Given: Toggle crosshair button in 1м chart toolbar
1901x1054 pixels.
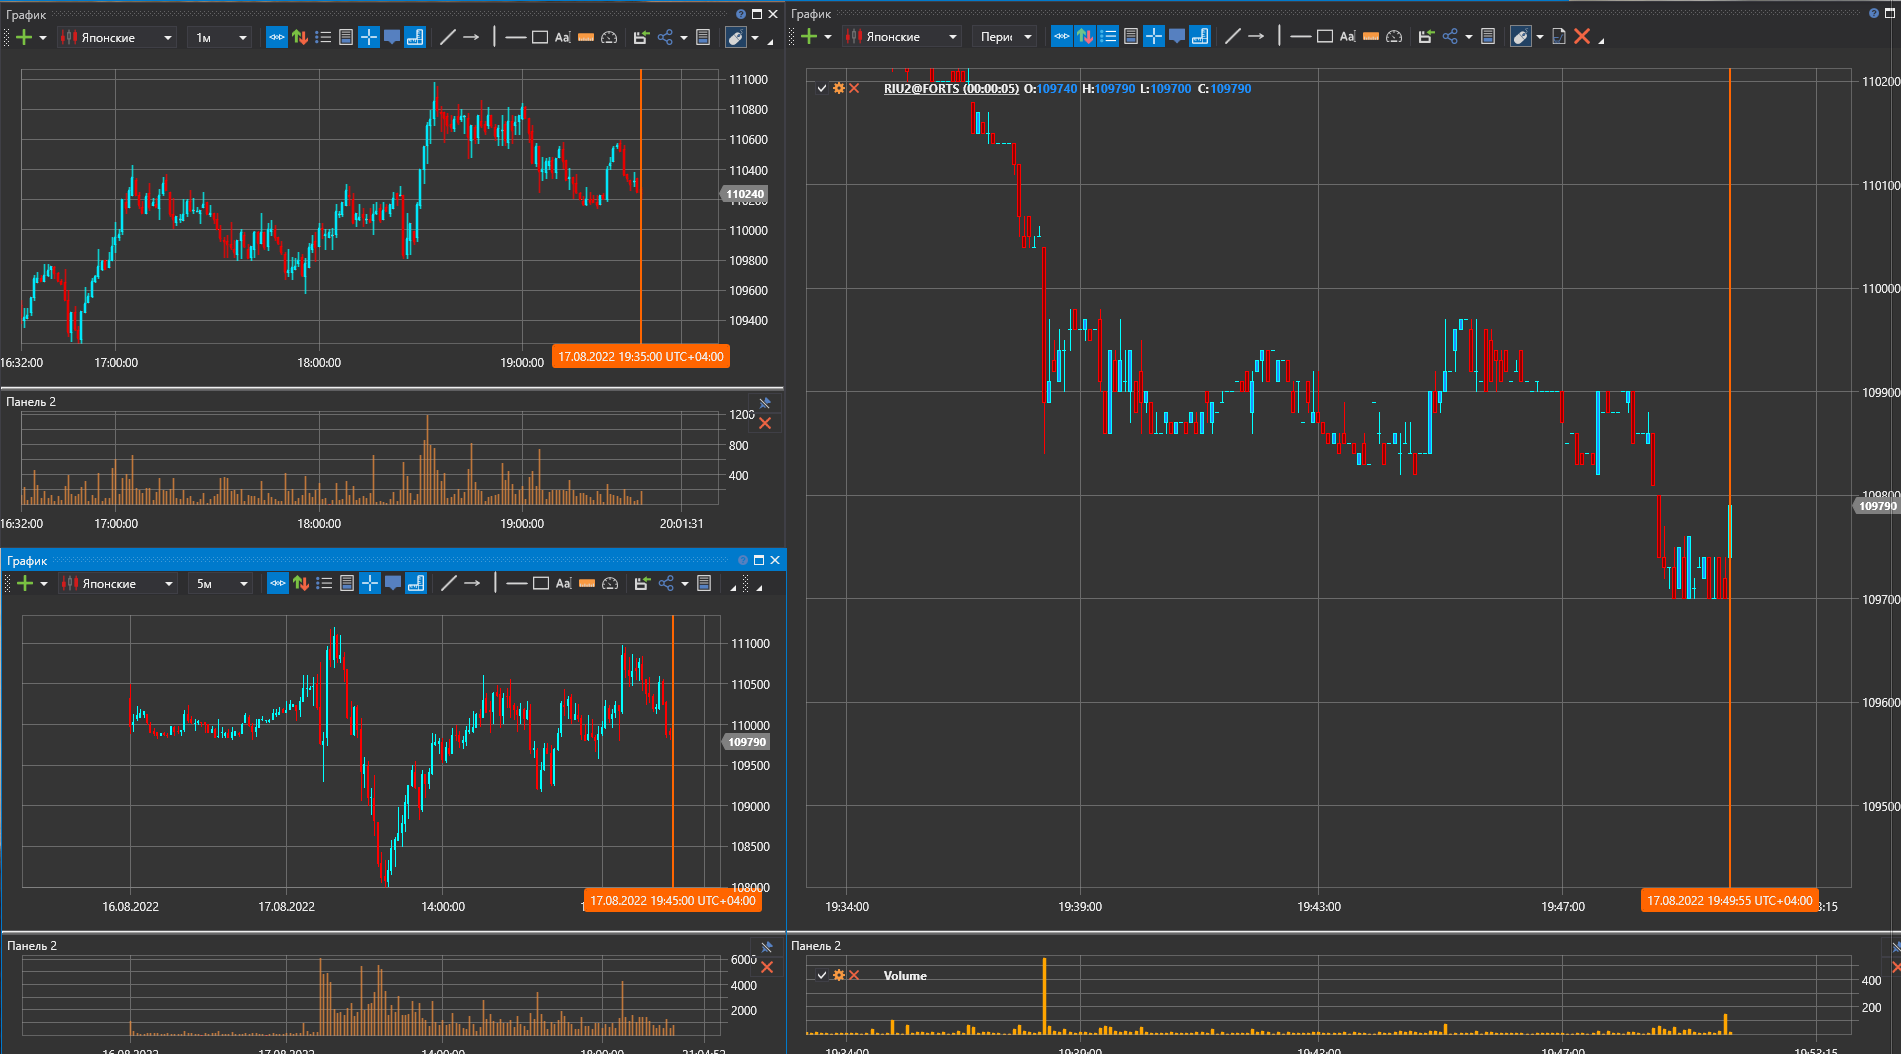Looking at the screenshot, I should point(369,37).
